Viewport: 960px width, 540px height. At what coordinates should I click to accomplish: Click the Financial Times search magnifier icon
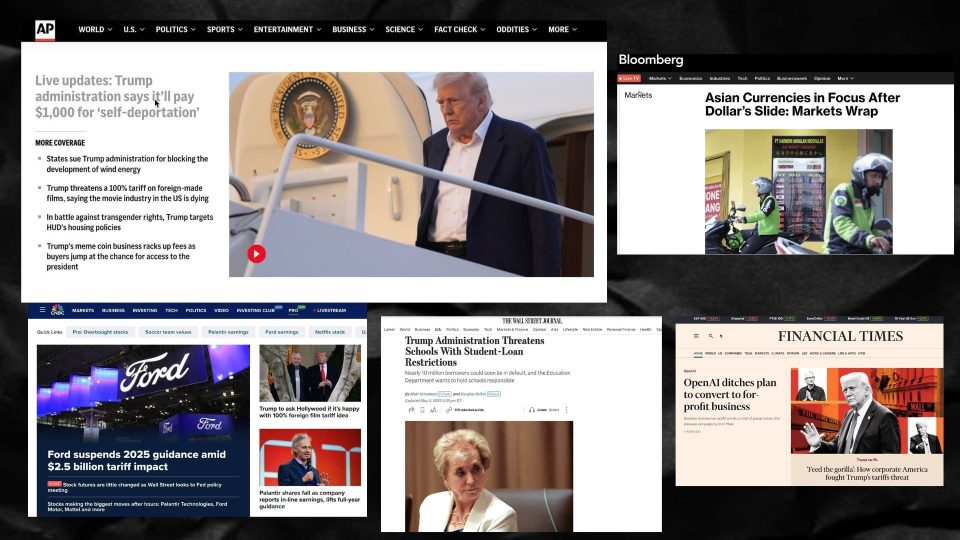click(x=711, y=336)
